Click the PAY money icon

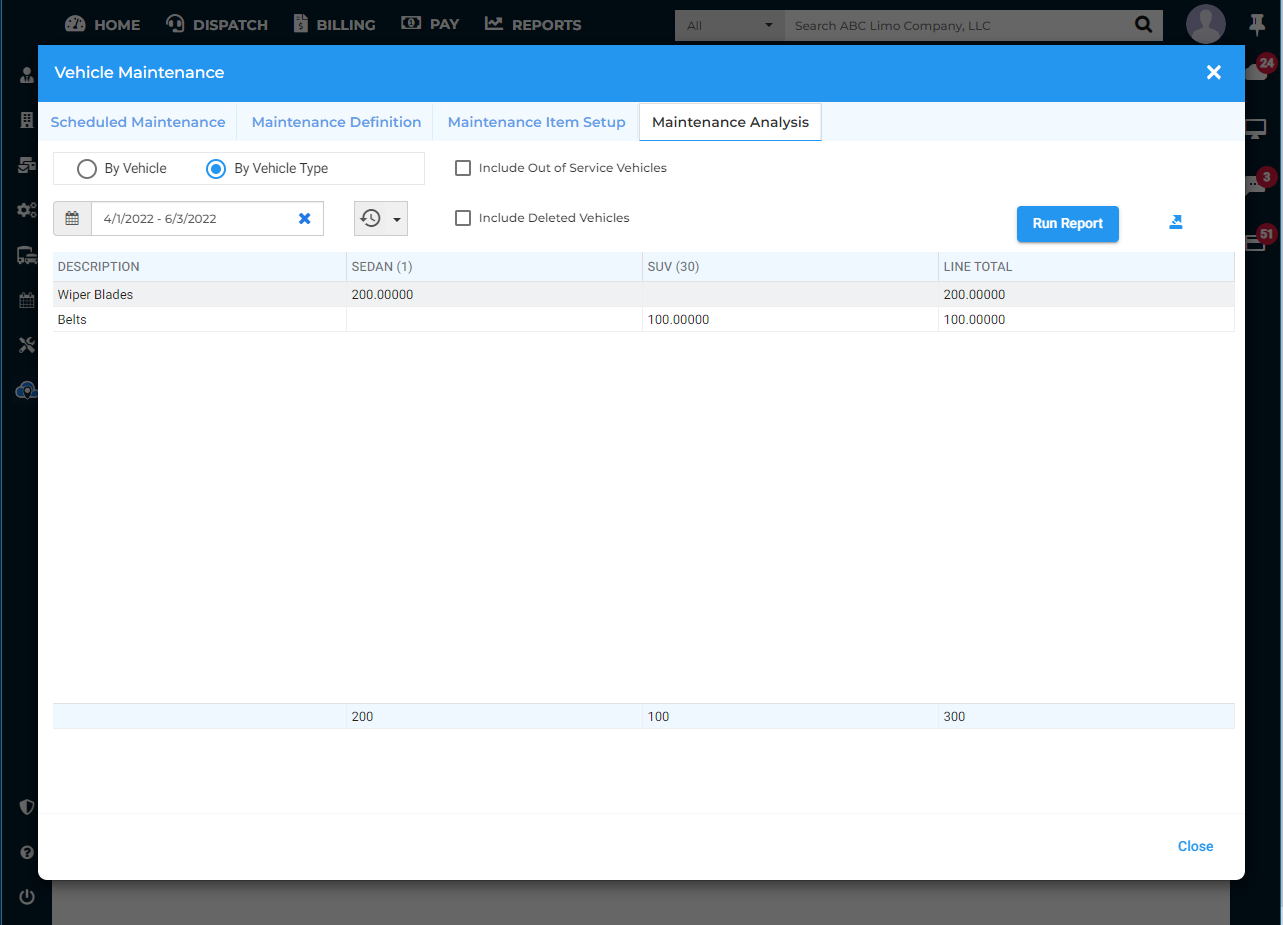click(x=411, y=23)
